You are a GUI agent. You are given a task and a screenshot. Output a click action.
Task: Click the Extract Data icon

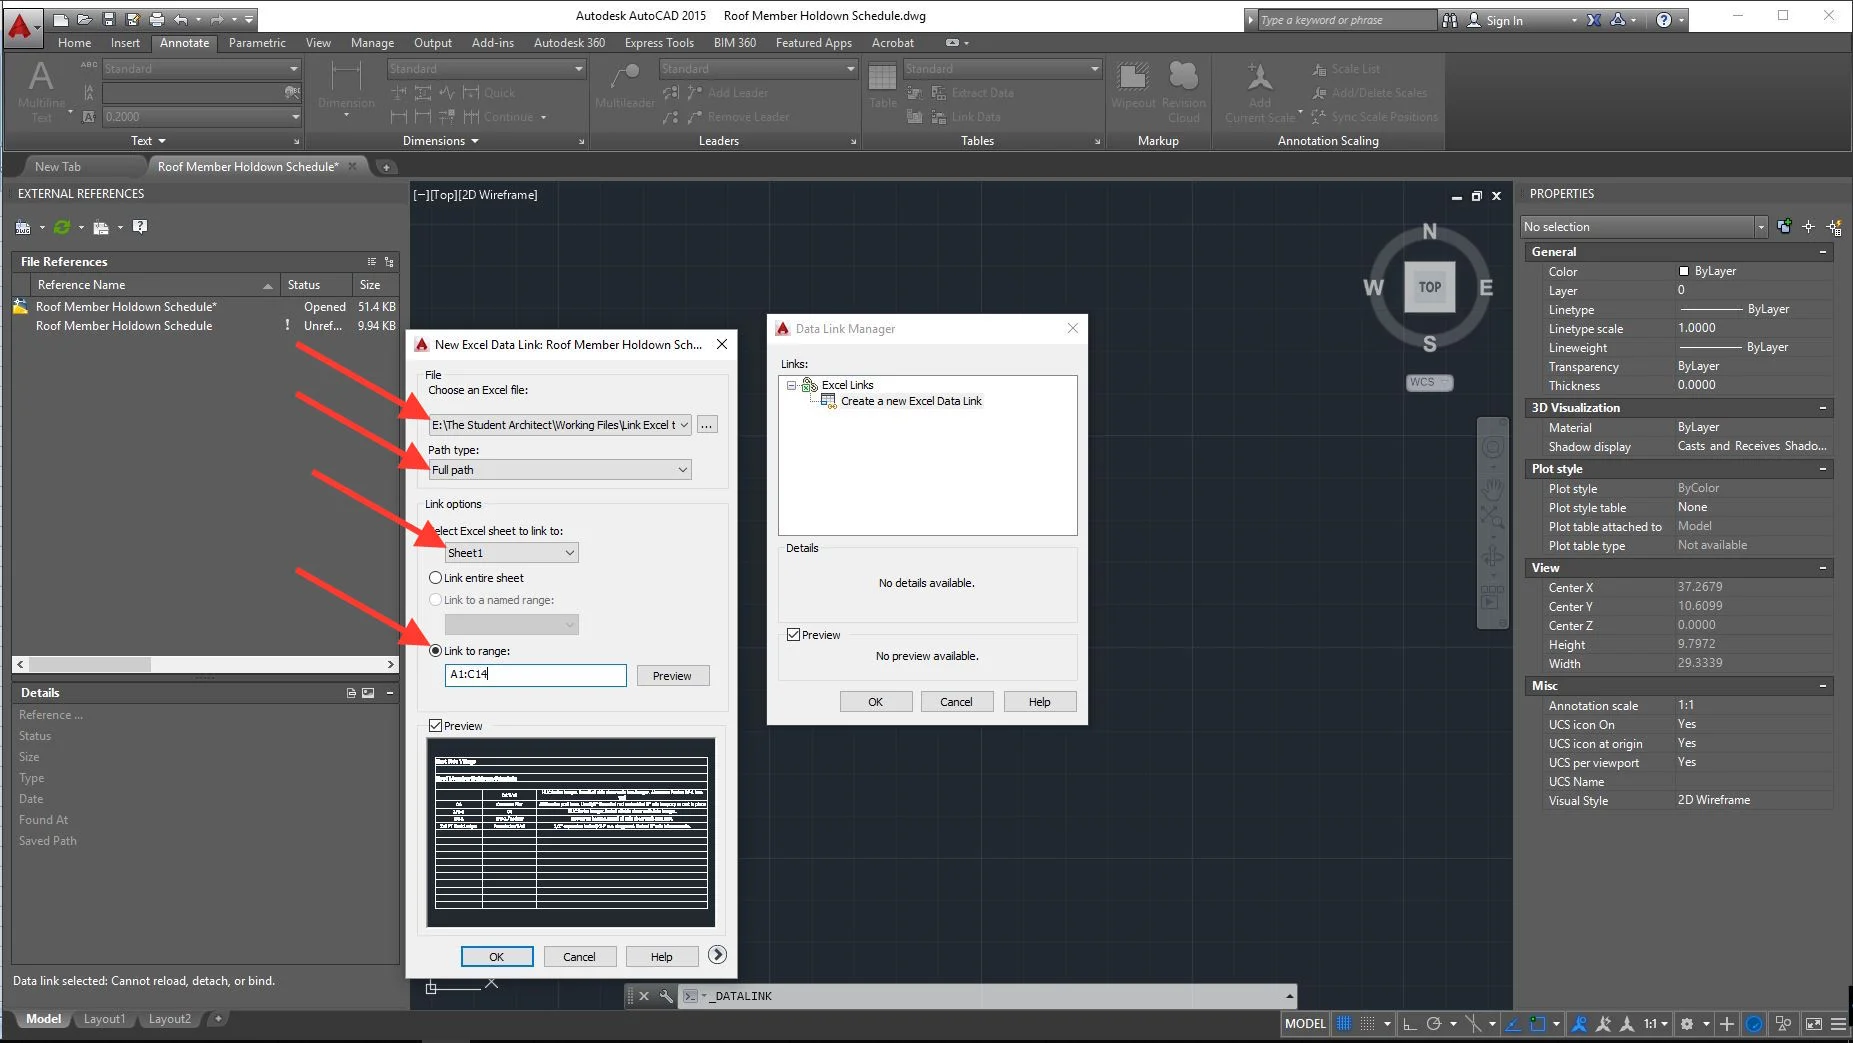coord(940,92)
